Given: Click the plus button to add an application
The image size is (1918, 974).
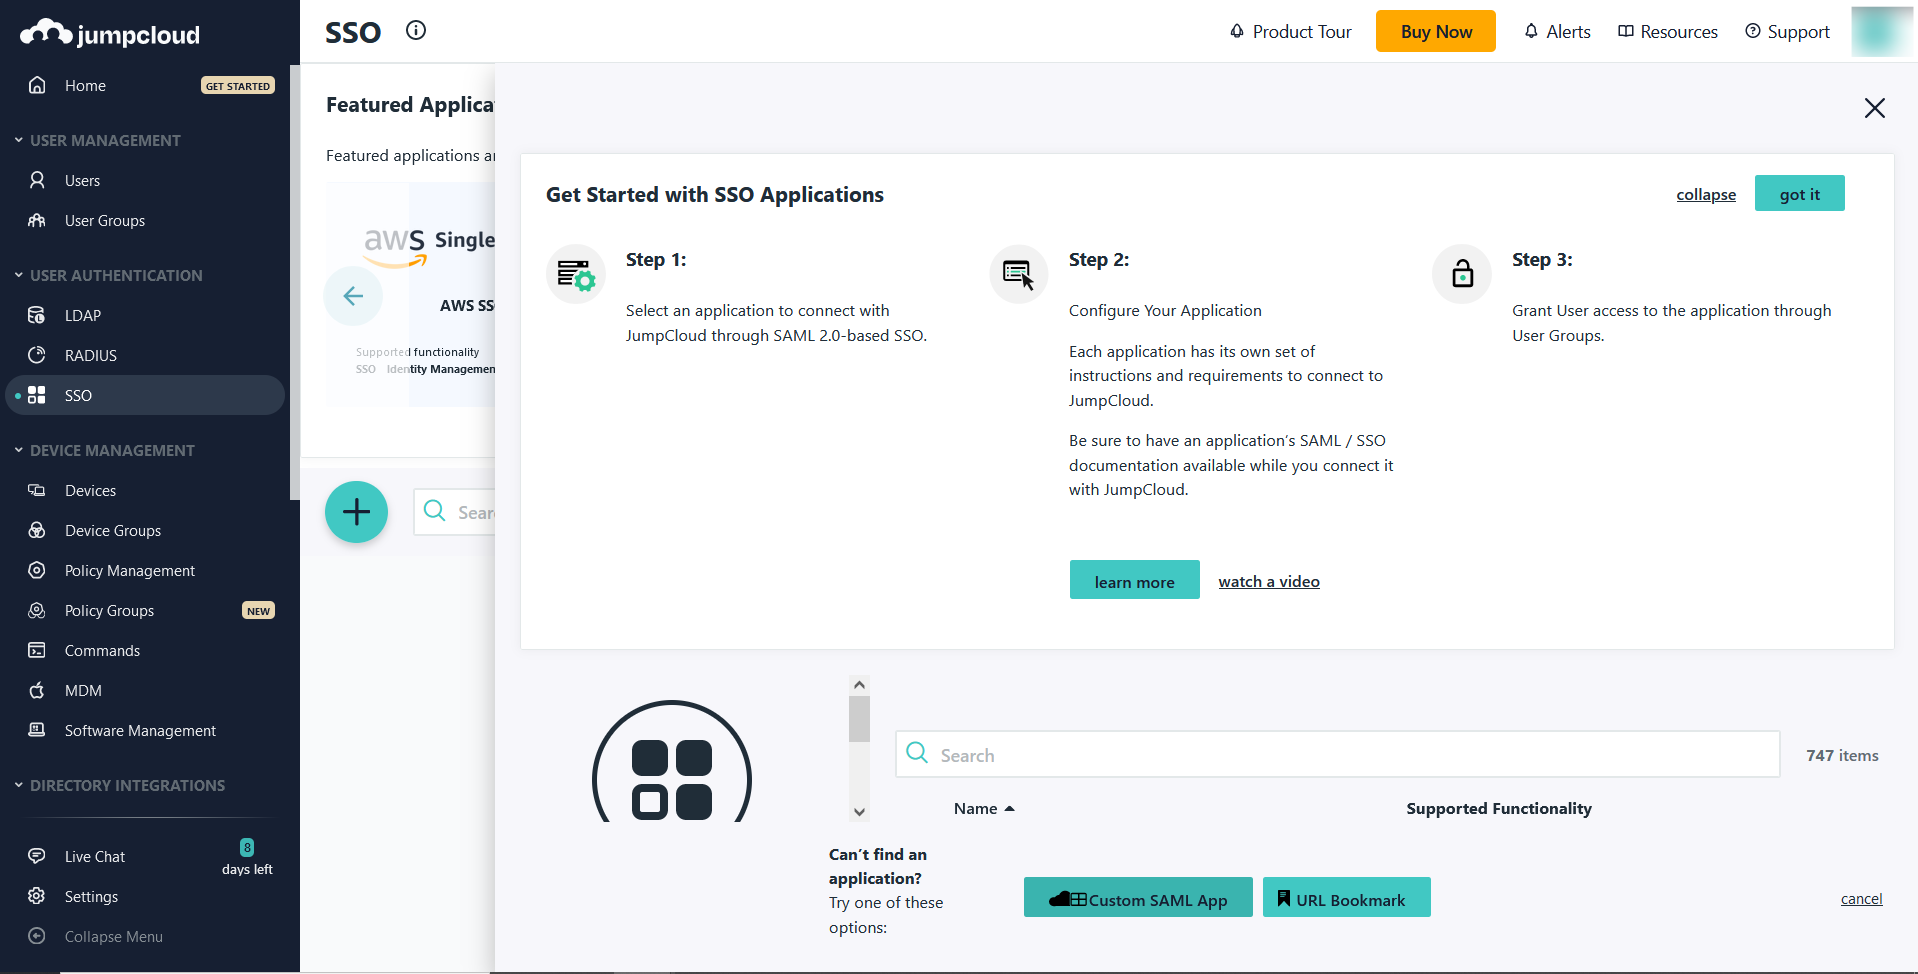Looking at the screenshot, I should point(356,512).
